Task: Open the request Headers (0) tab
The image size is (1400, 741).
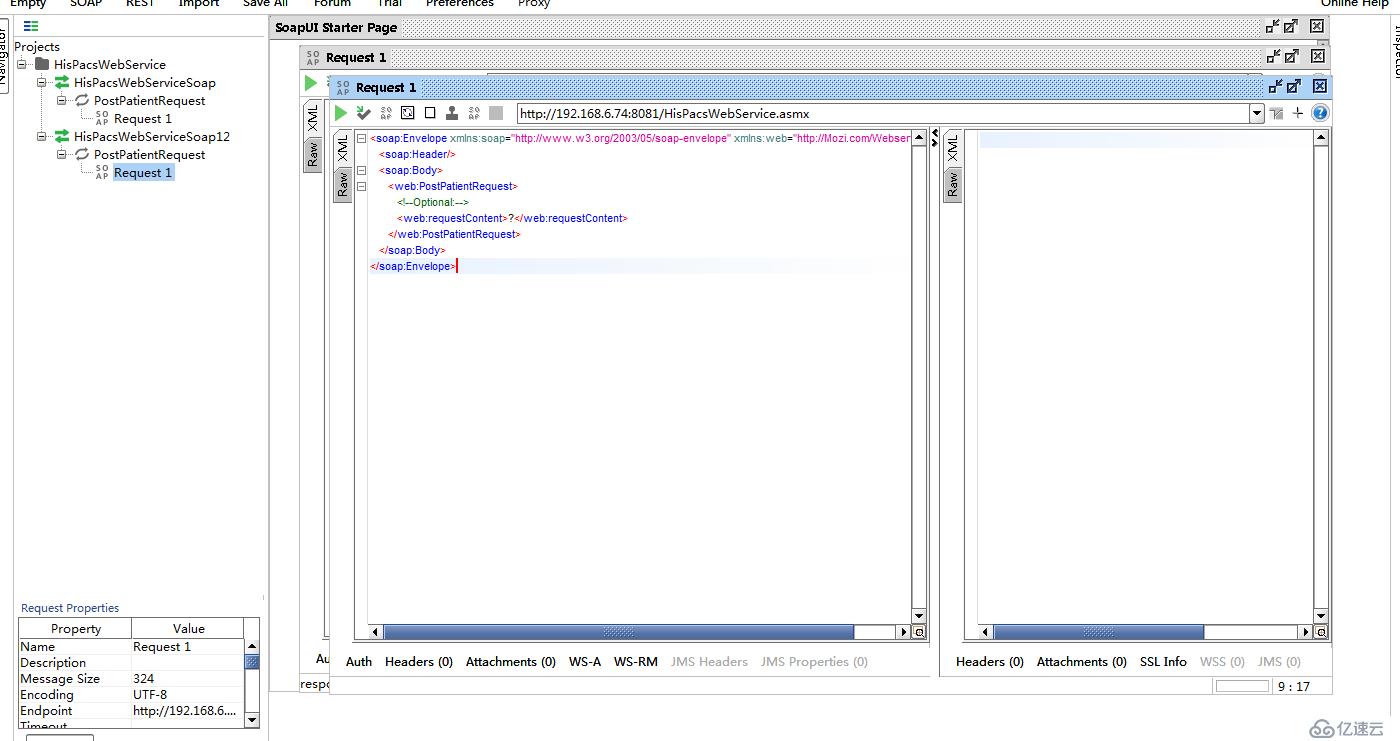Action: pos(419,661)
